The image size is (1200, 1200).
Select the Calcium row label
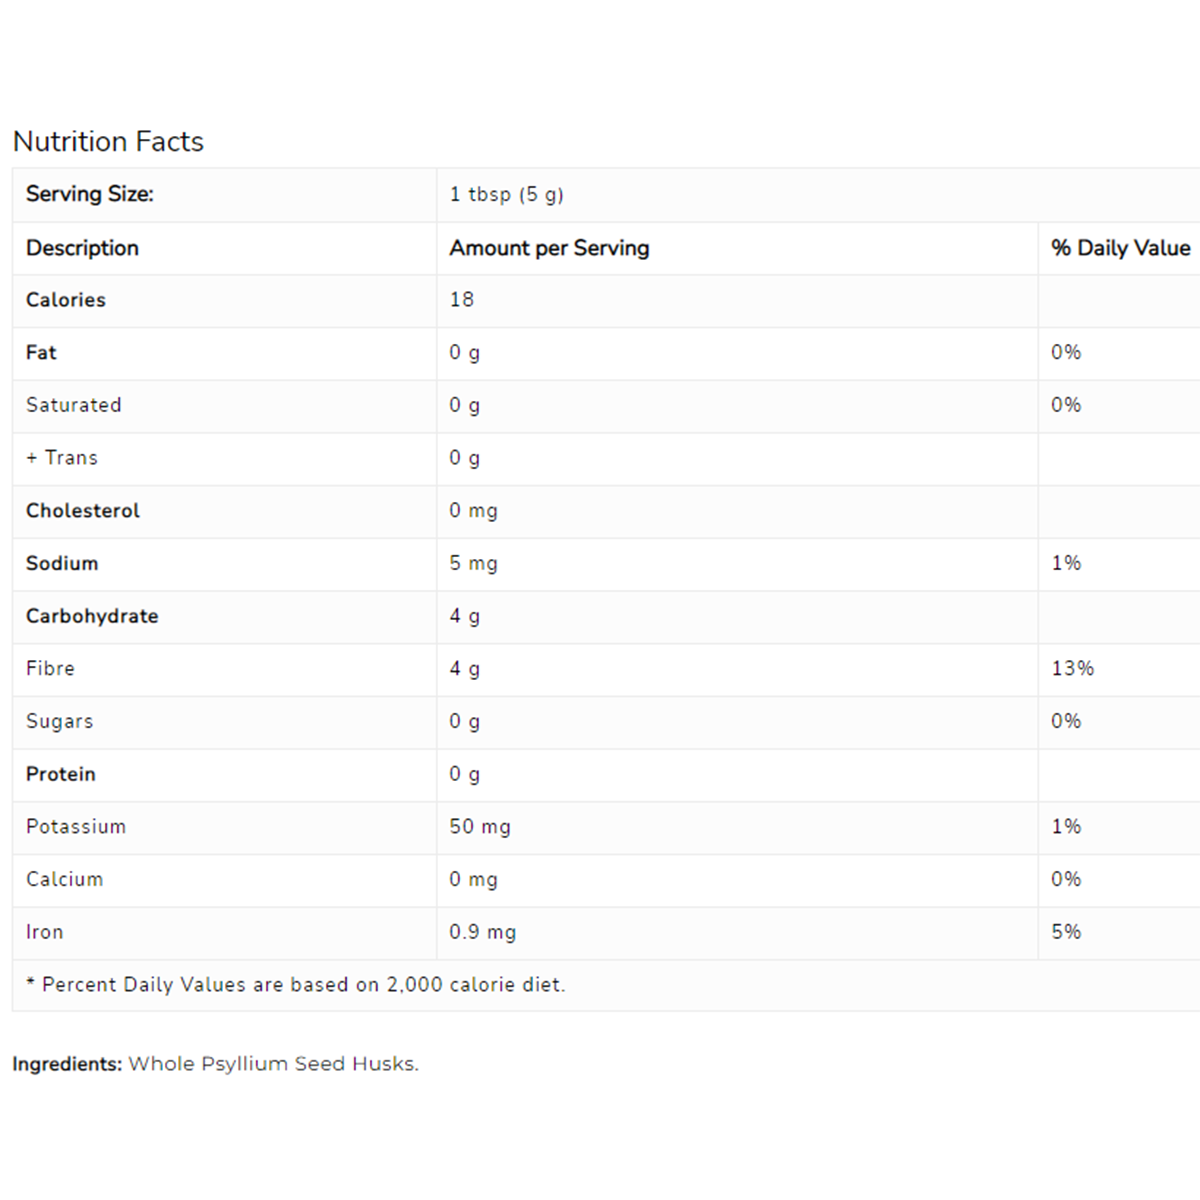(64, 880)
